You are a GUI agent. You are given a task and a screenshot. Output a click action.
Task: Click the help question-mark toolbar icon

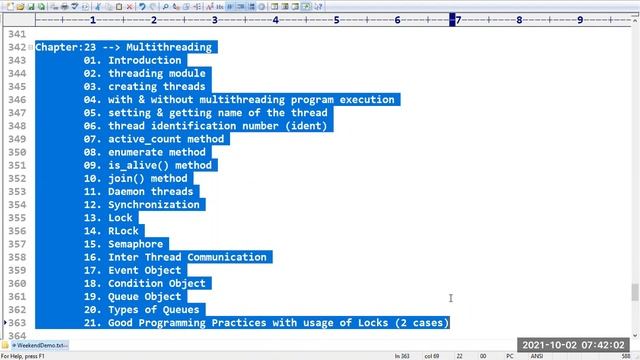tap(318, 7)
